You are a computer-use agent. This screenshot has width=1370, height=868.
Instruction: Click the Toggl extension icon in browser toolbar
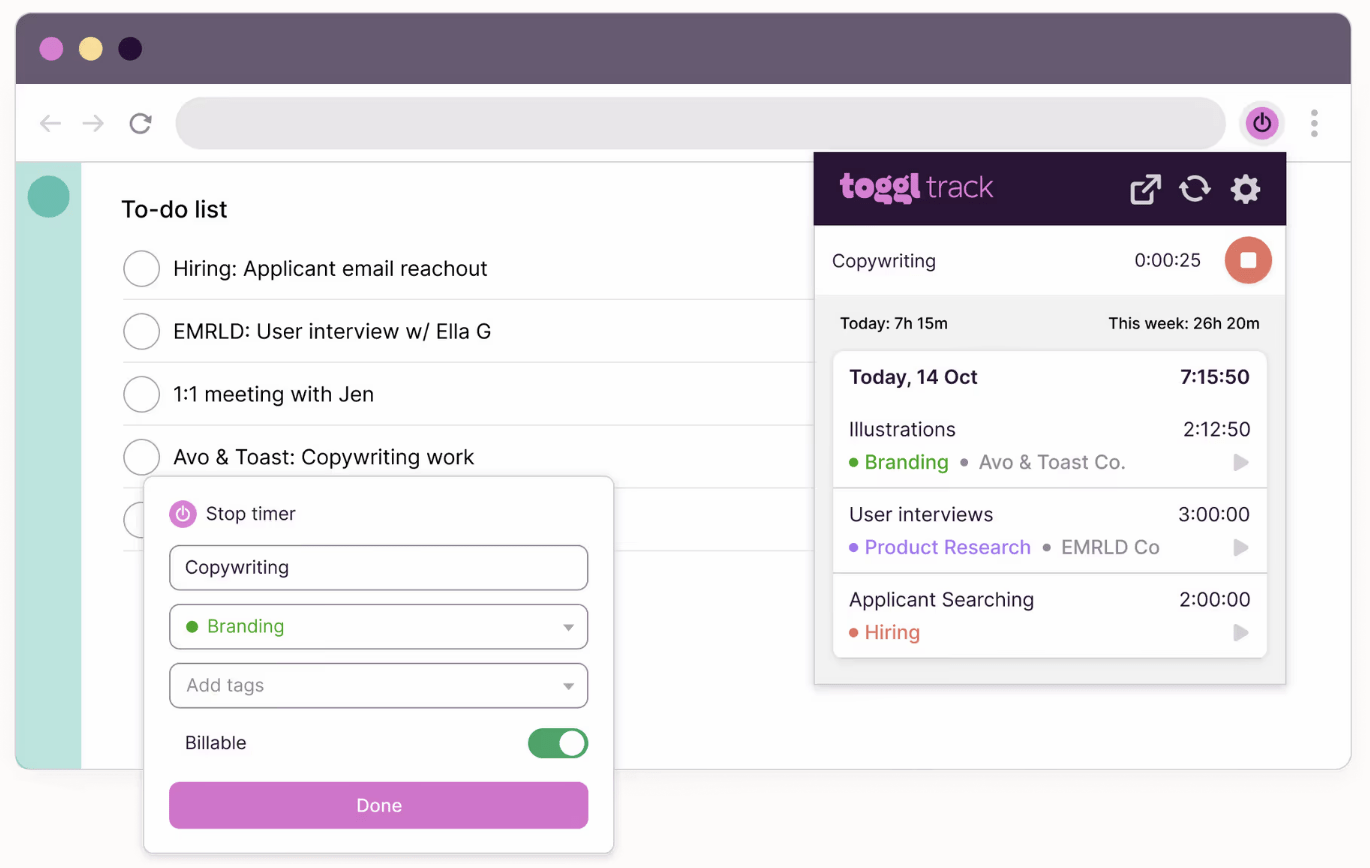click(1262, 123)
